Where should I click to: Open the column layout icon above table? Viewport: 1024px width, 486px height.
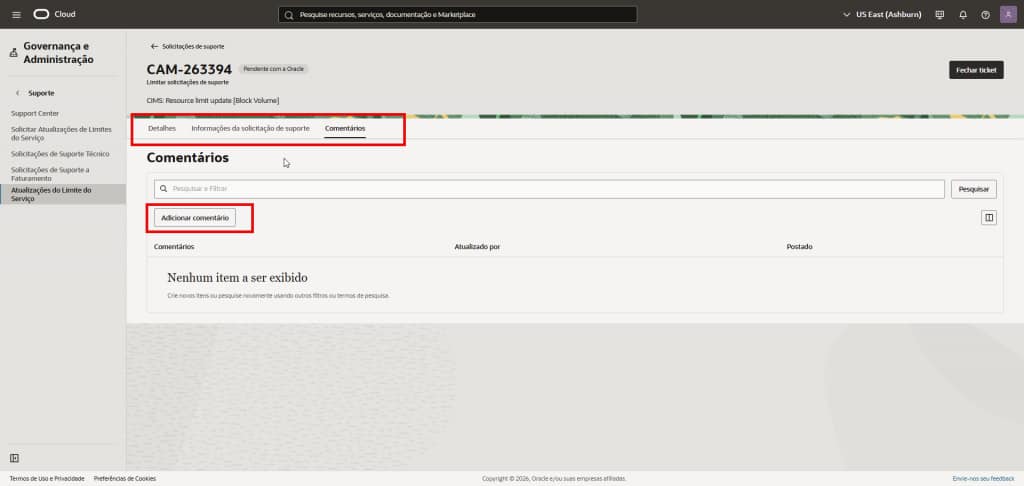[989, 218]
